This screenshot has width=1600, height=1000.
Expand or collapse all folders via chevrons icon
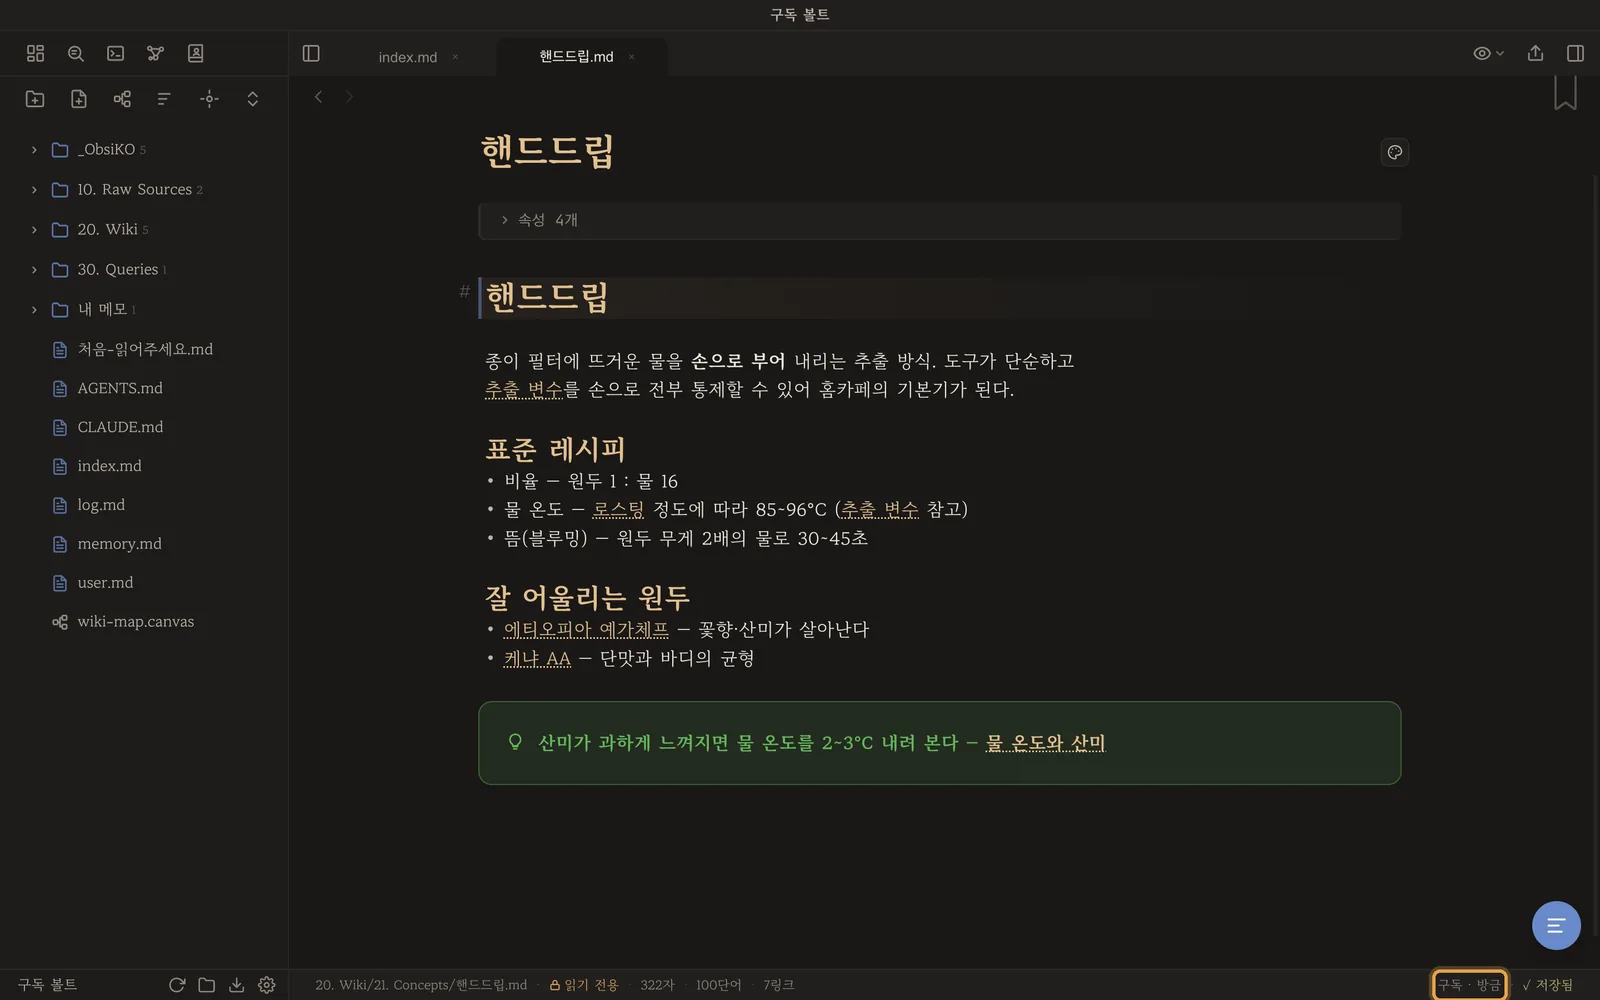(252, 99)
